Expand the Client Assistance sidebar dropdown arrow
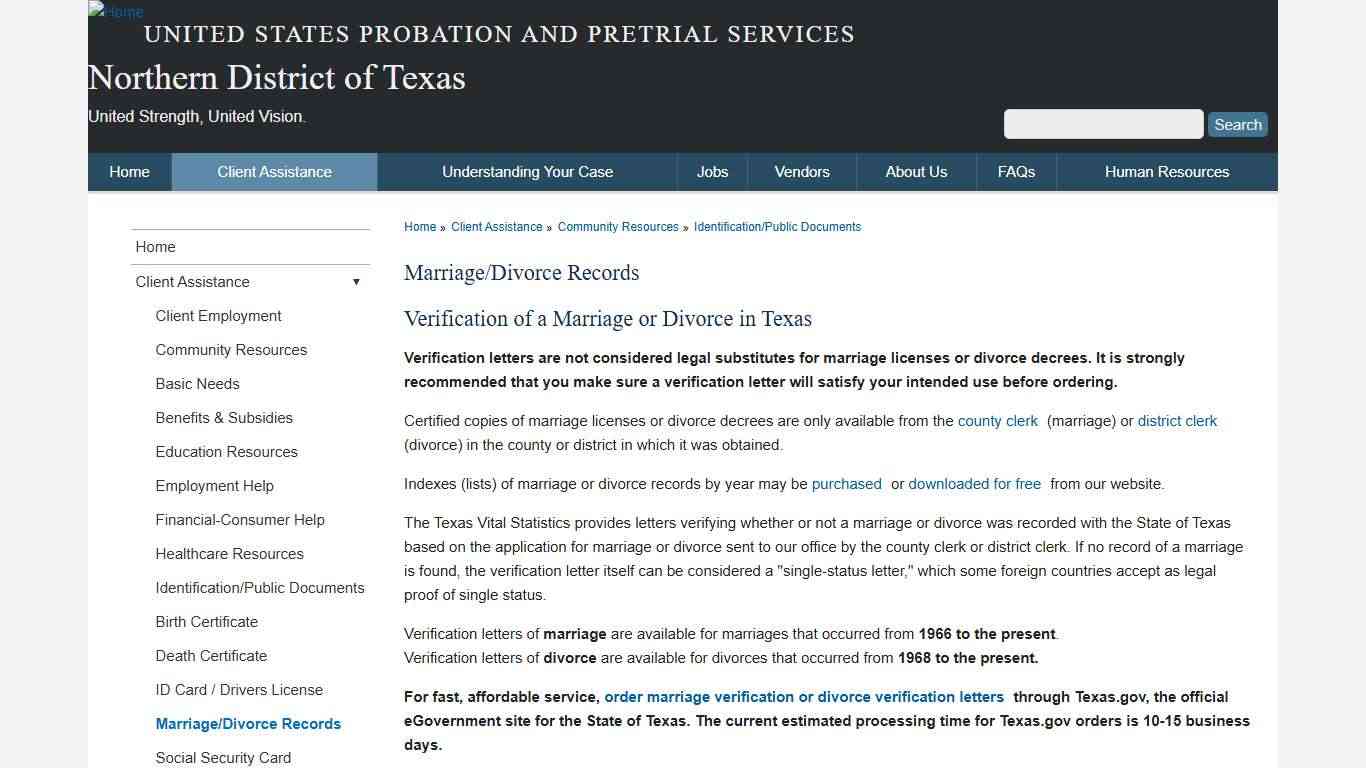 356,282
